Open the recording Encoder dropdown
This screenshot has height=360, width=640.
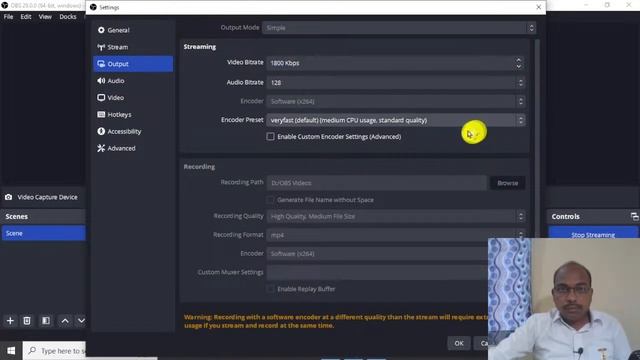click(378, 253)
